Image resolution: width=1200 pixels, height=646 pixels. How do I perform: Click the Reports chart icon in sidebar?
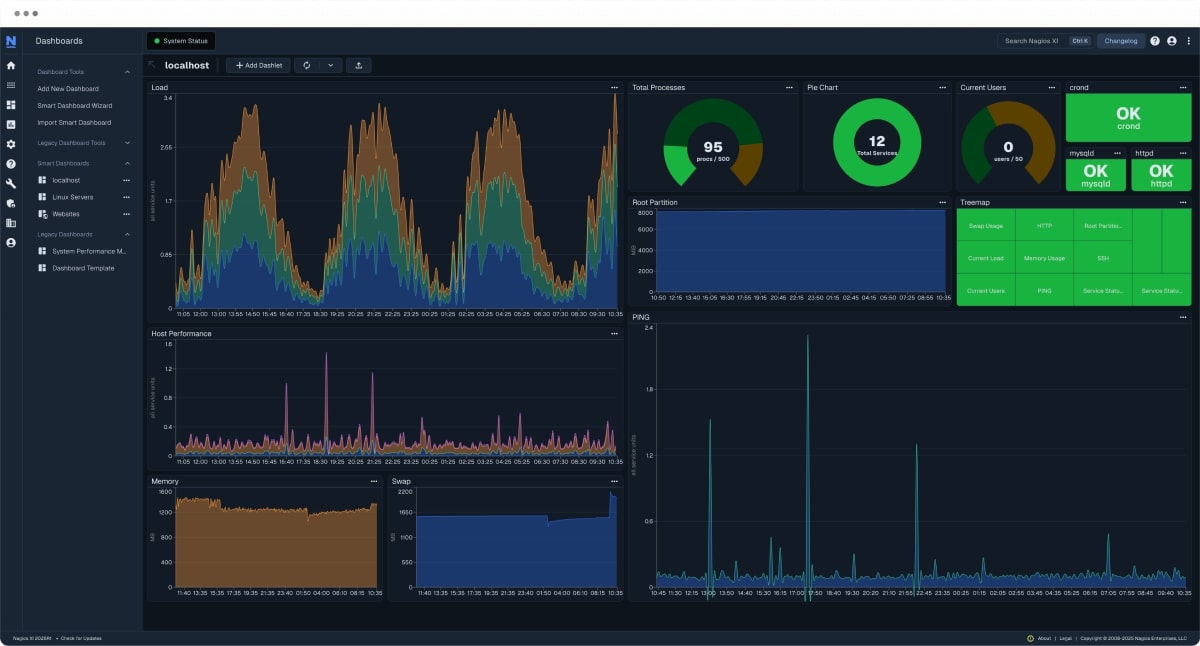pyautogui.click(x=10, y=222)
